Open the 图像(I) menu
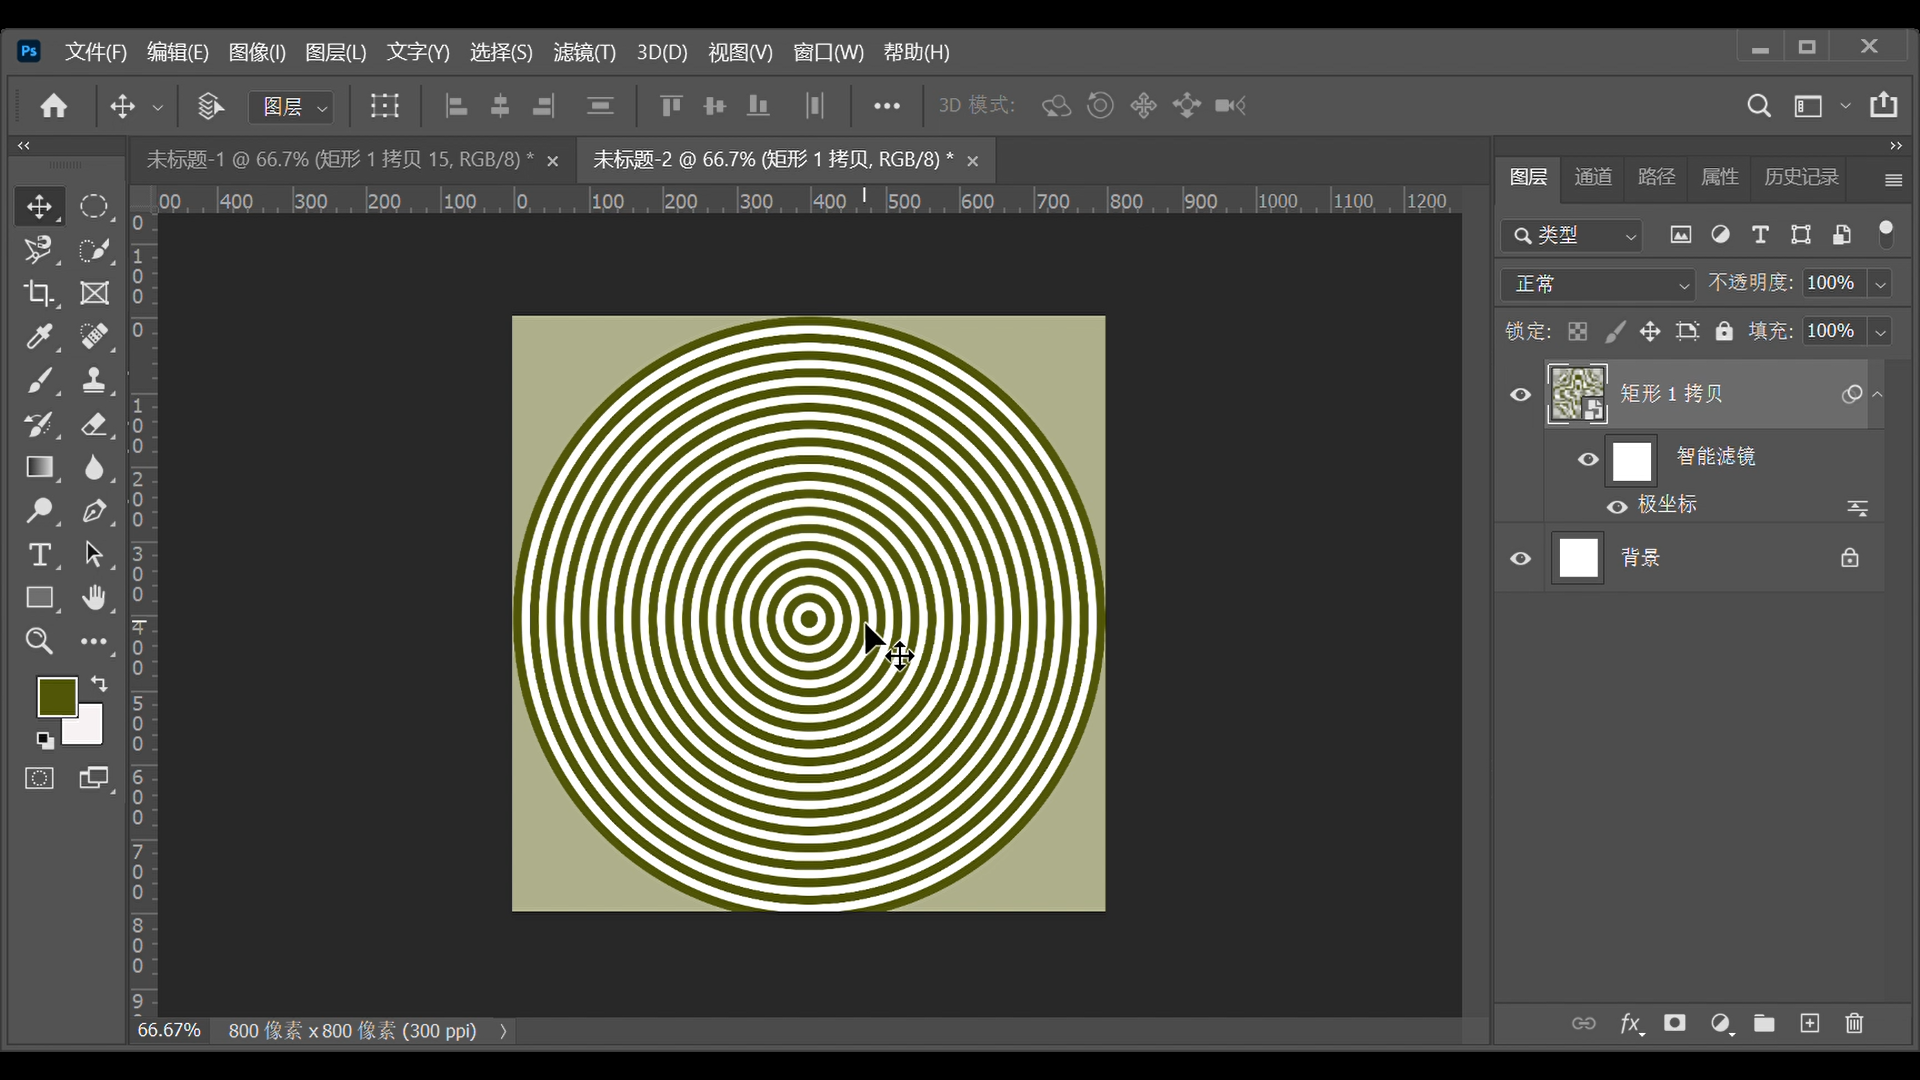This screenshot has height=1080, width=1920. point(257,52)
